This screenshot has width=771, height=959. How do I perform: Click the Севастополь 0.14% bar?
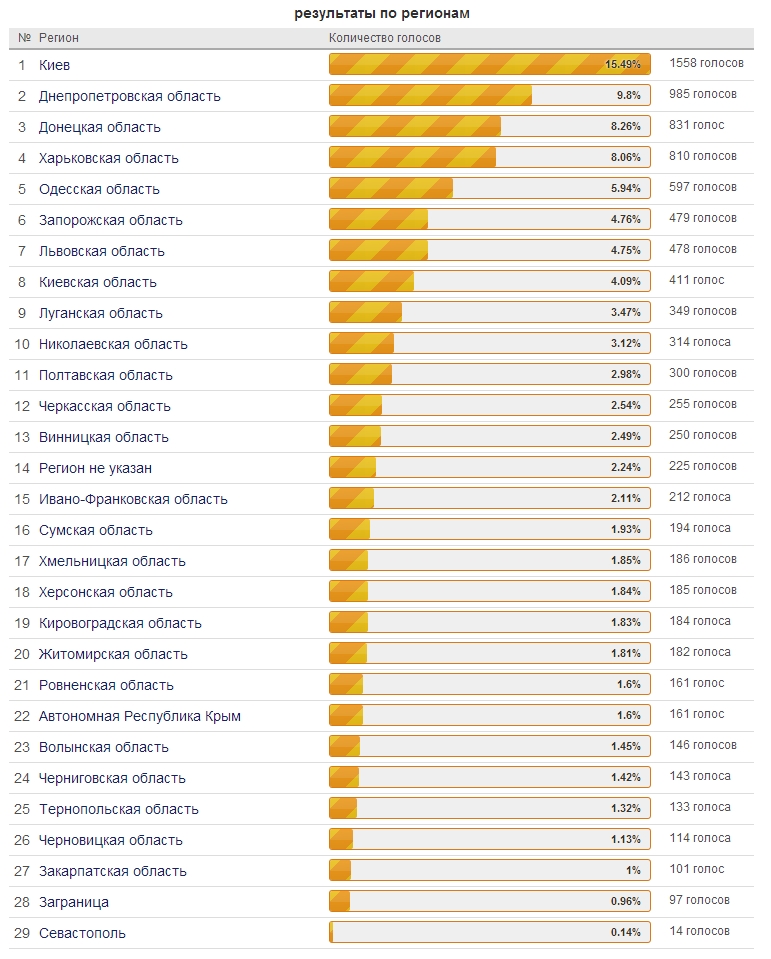[x=490, y=931]
